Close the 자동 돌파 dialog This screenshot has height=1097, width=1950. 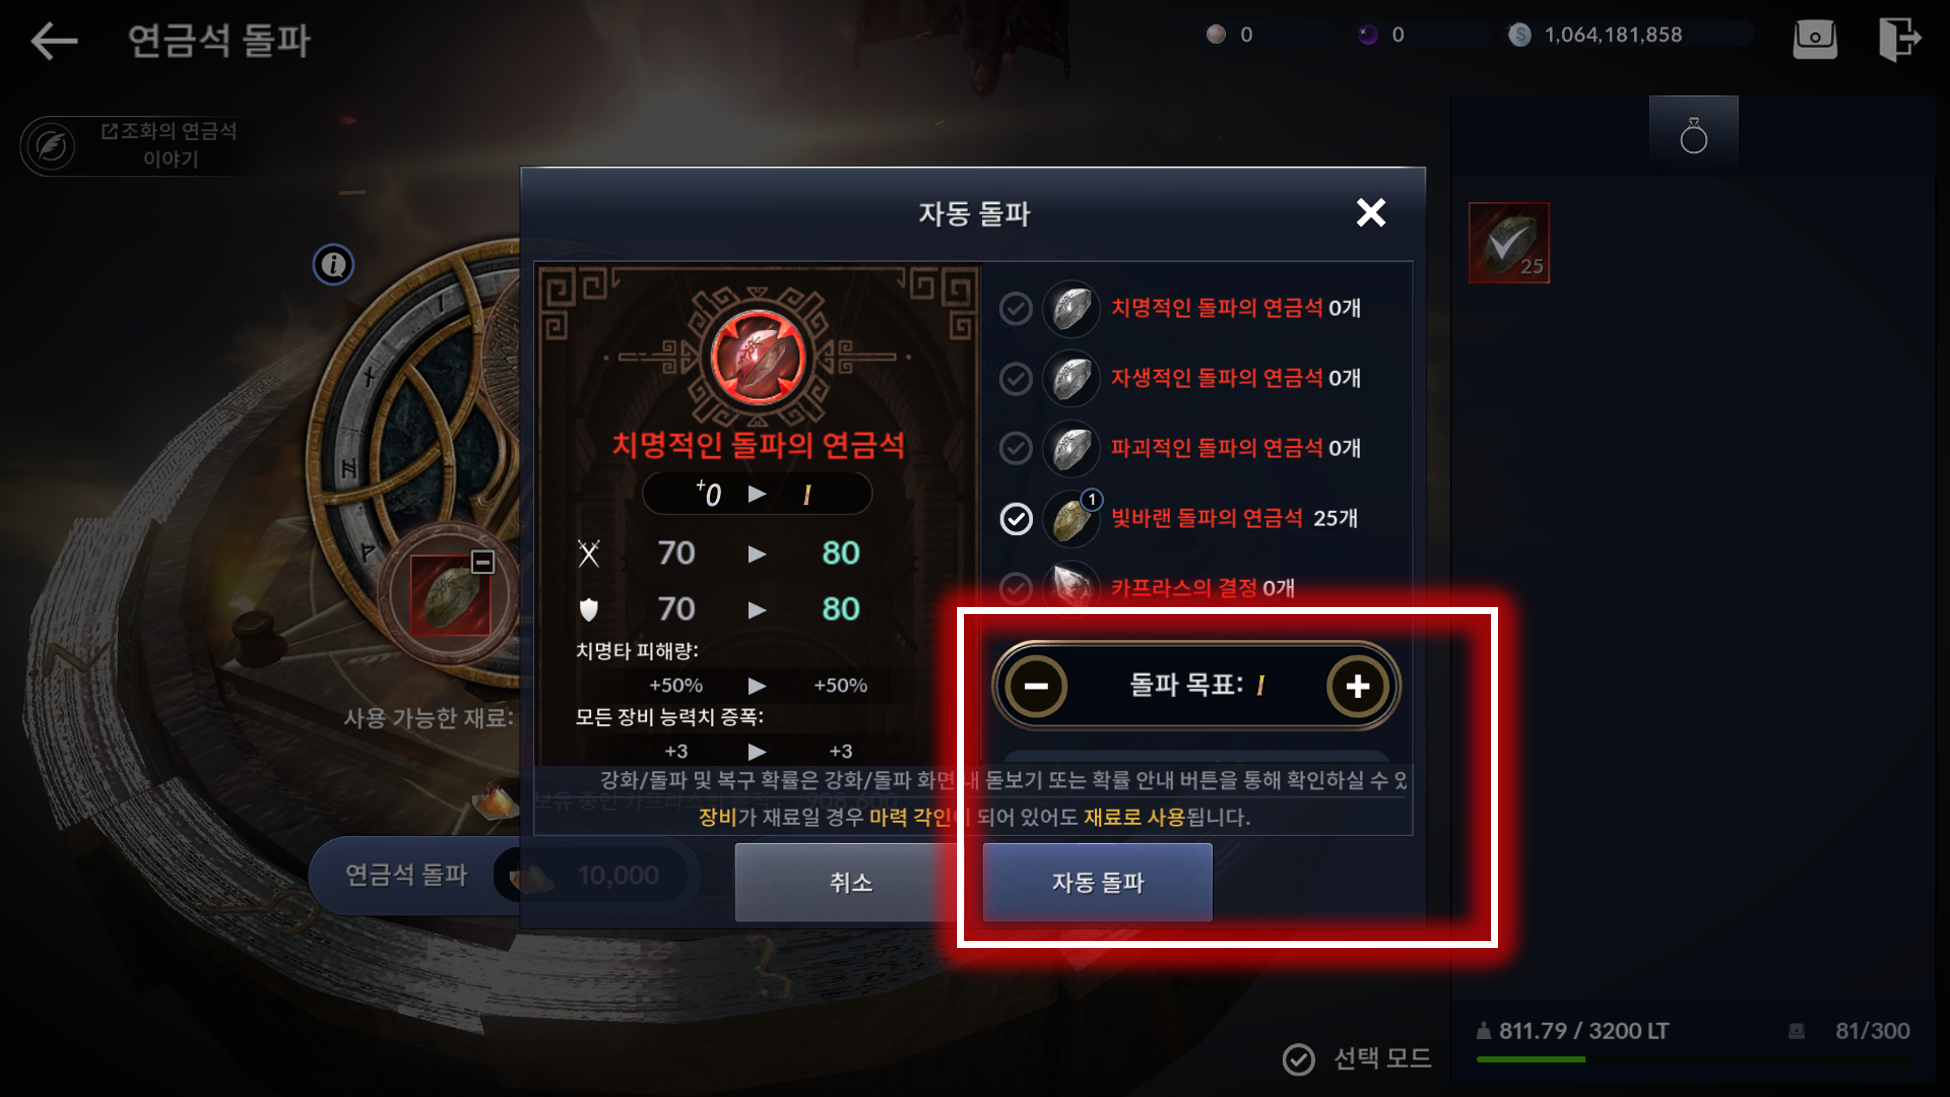[1370, 212]
